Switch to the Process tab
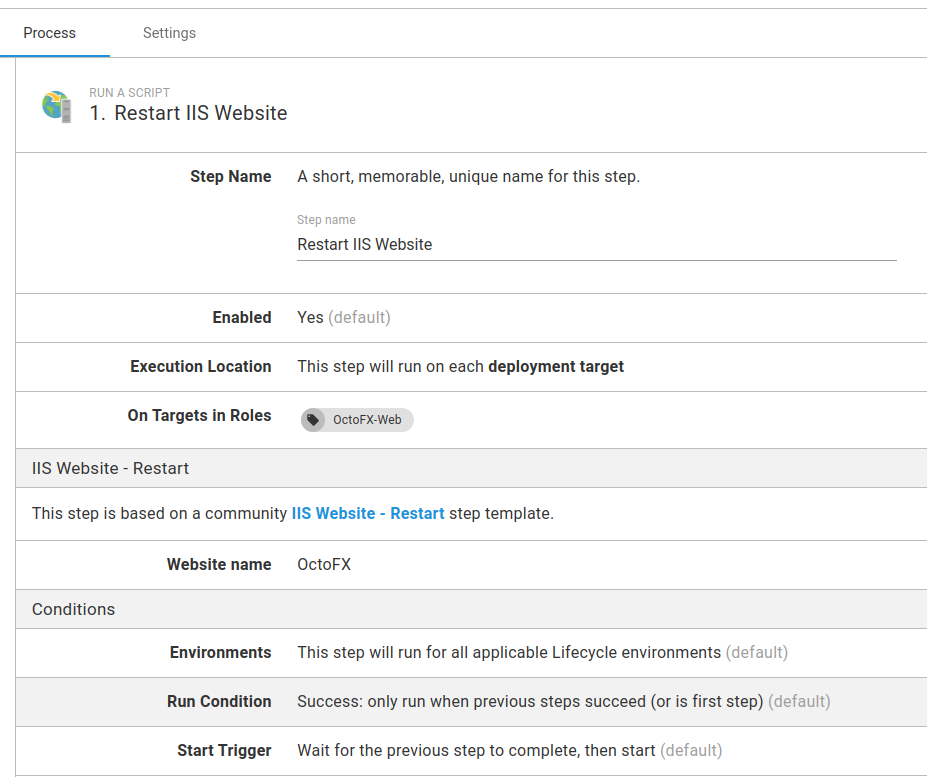The height and width of the screenshot is (777, 927). click(x=50, y=33)
